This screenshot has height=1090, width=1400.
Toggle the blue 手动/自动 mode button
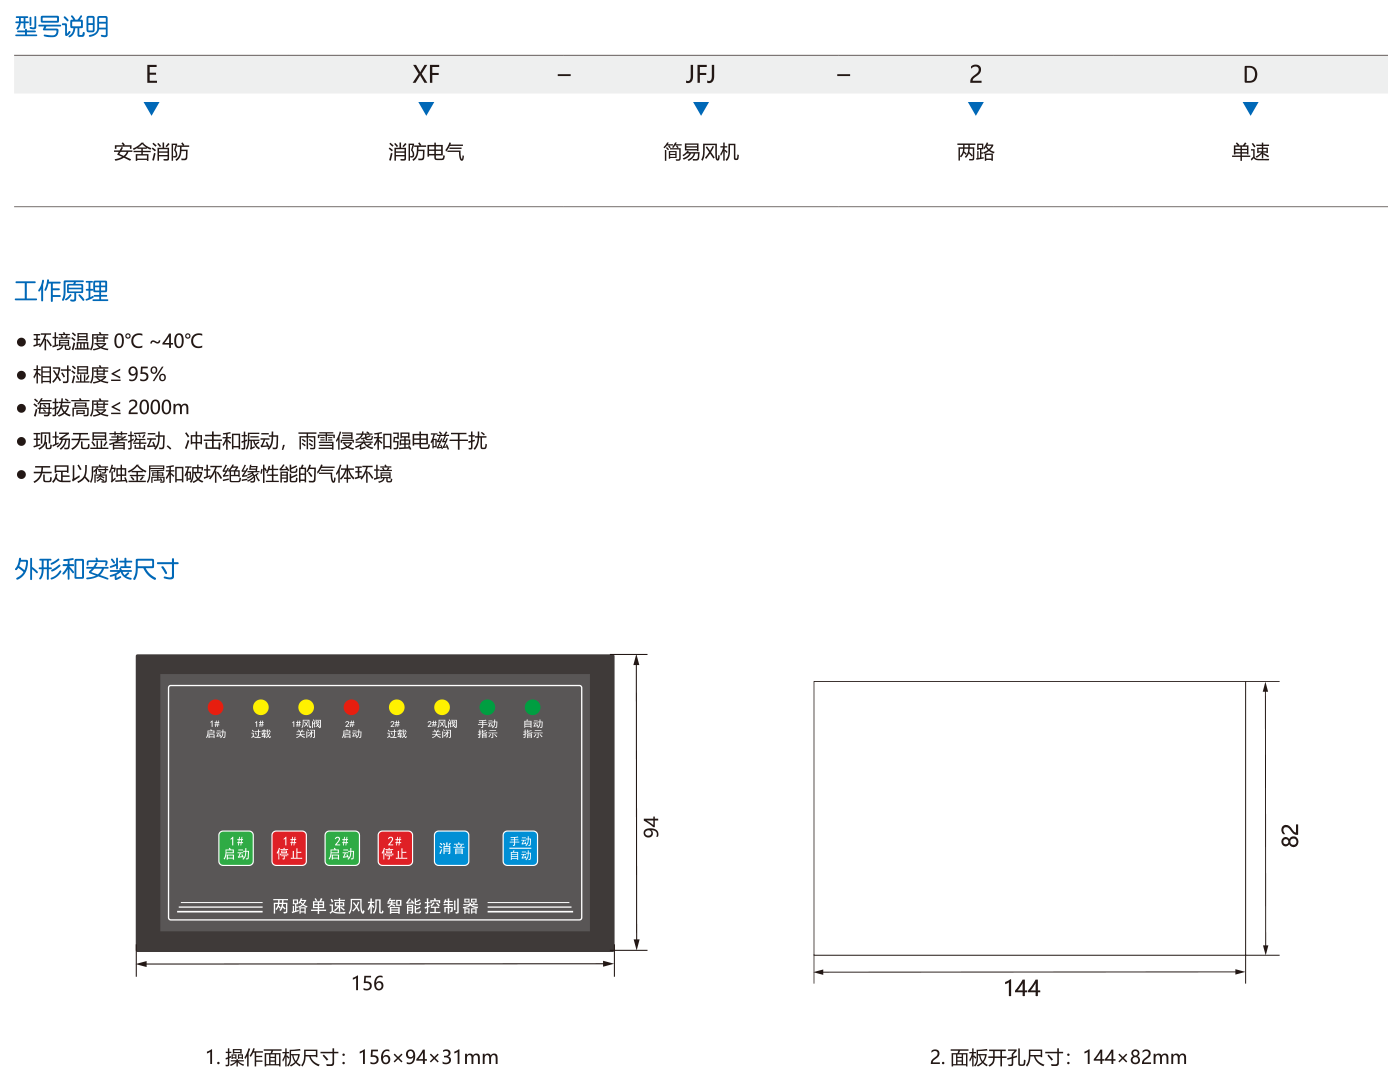(x=520, y=848)
